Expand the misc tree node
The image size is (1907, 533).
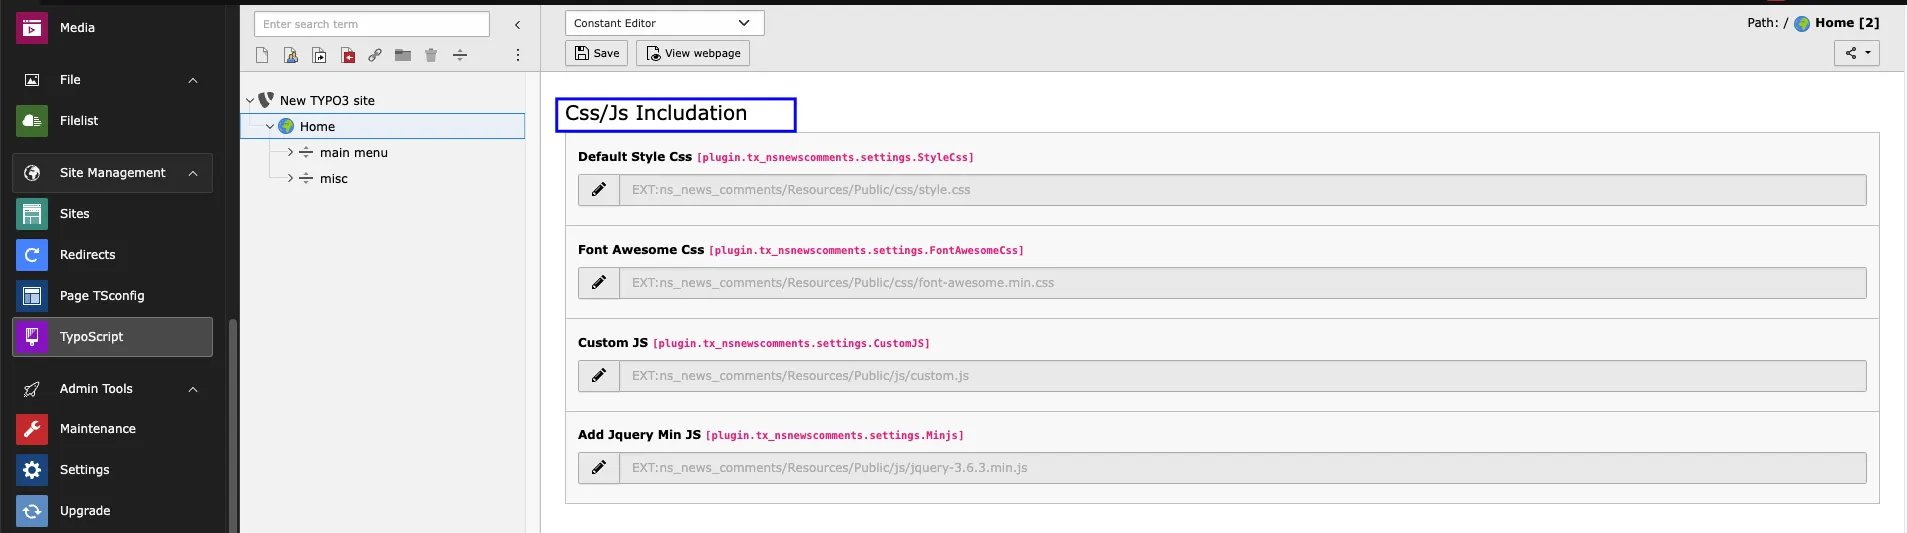click(290, 179)
